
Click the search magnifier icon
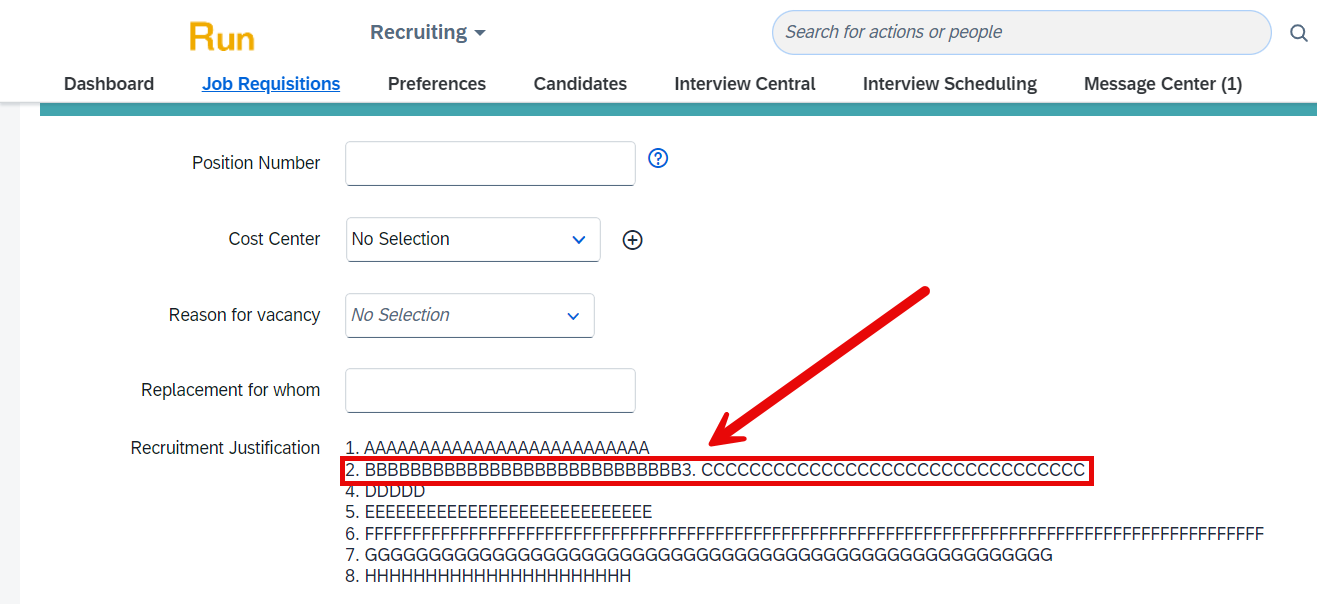click(x=1298, y=33)
